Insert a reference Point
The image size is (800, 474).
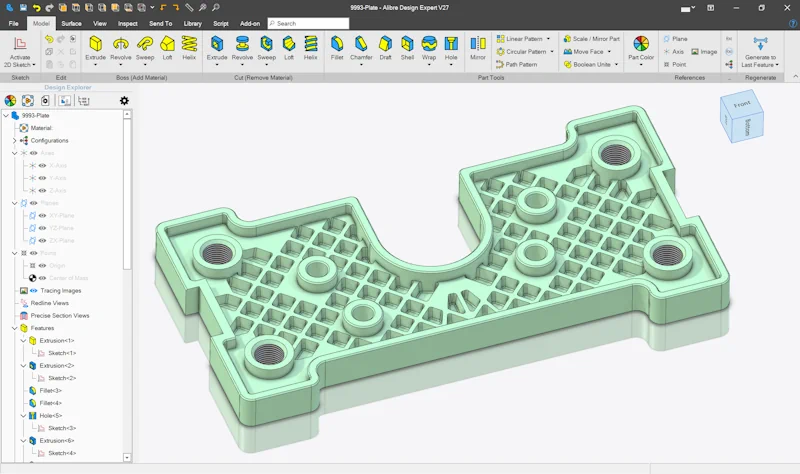(674, 64)
